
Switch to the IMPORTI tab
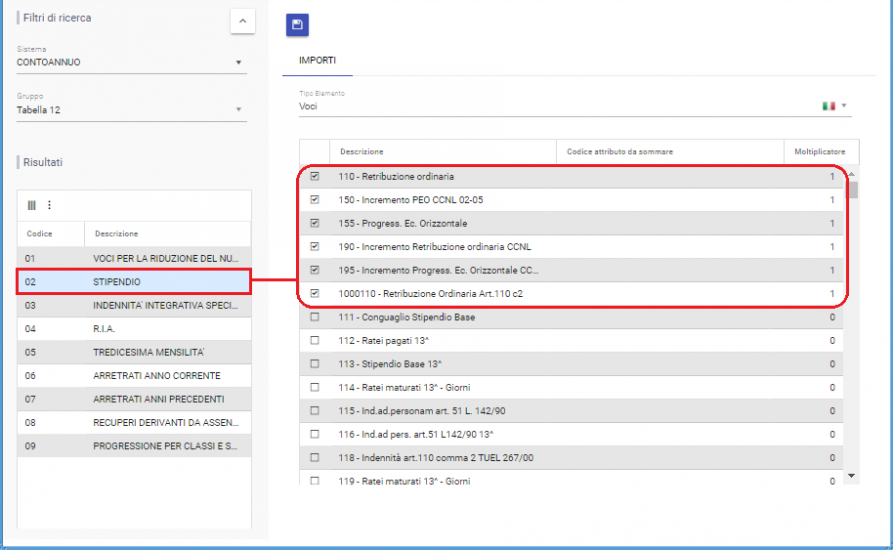coord(317,61)
